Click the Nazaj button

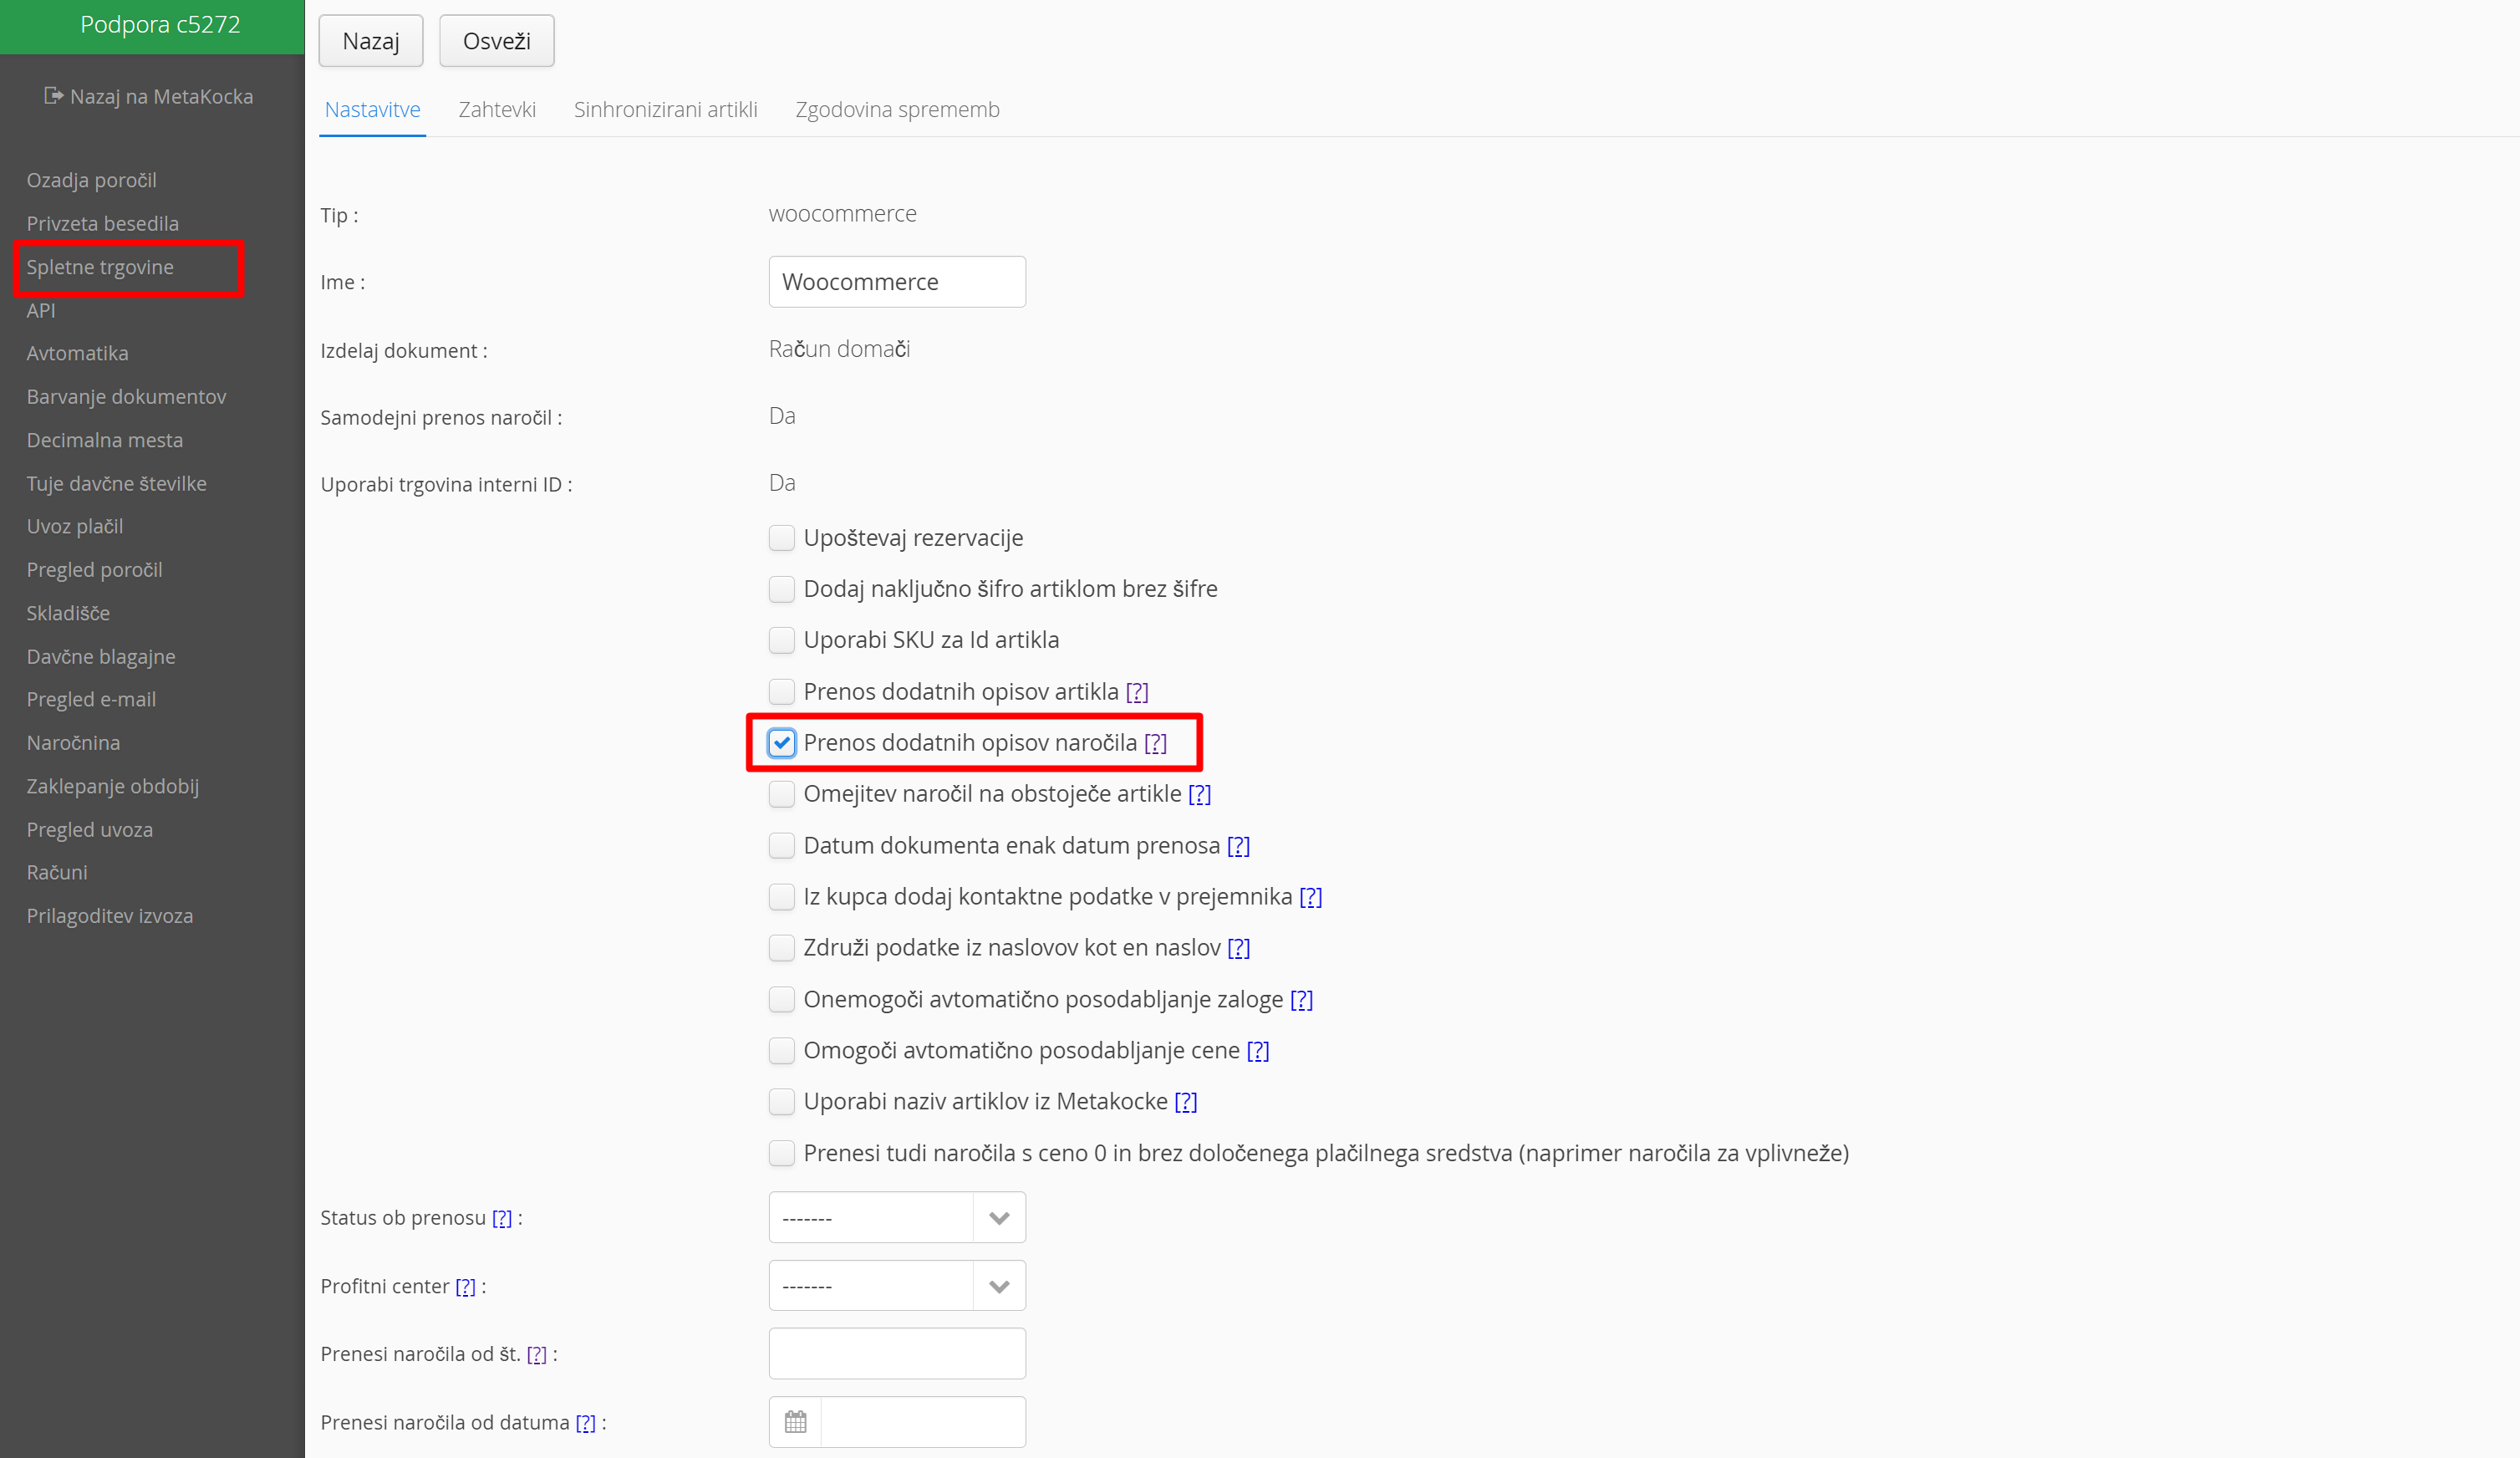coord(371,41)
